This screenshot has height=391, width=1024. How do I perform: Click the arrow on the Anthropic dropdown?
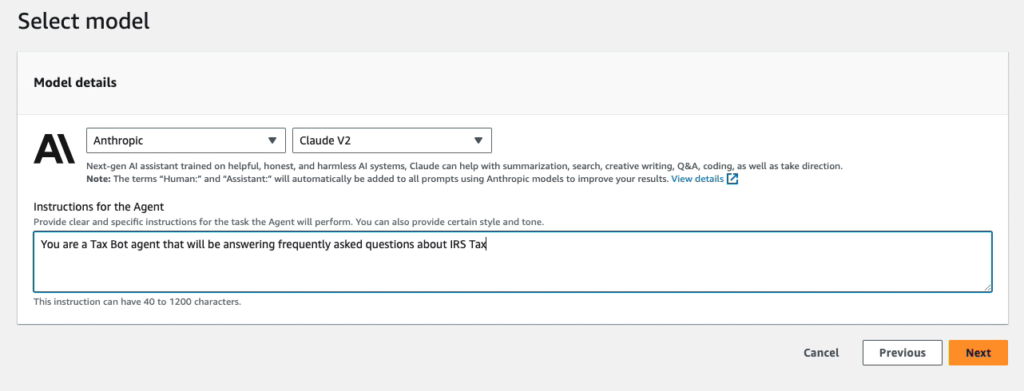tap(272, 140)
